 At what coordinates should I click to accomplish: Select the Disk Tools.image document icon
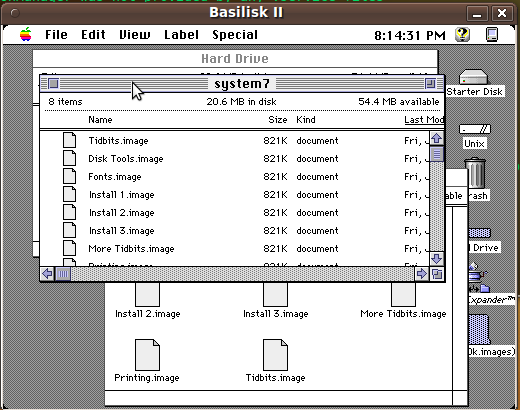(x=69, y=158)
